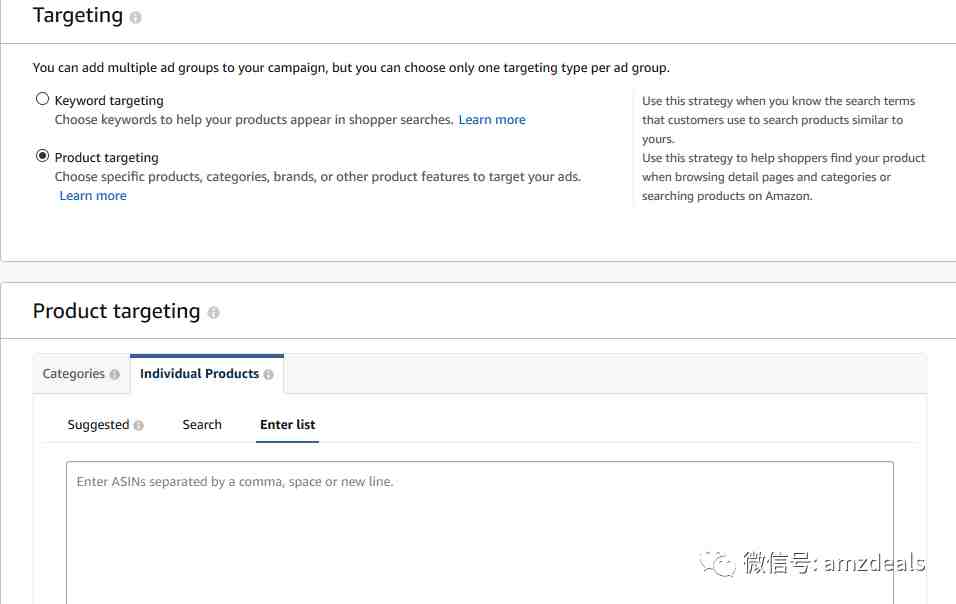
Task: Open the Learn more link under Keyword targeting
Action: click(x=492, y=120)
